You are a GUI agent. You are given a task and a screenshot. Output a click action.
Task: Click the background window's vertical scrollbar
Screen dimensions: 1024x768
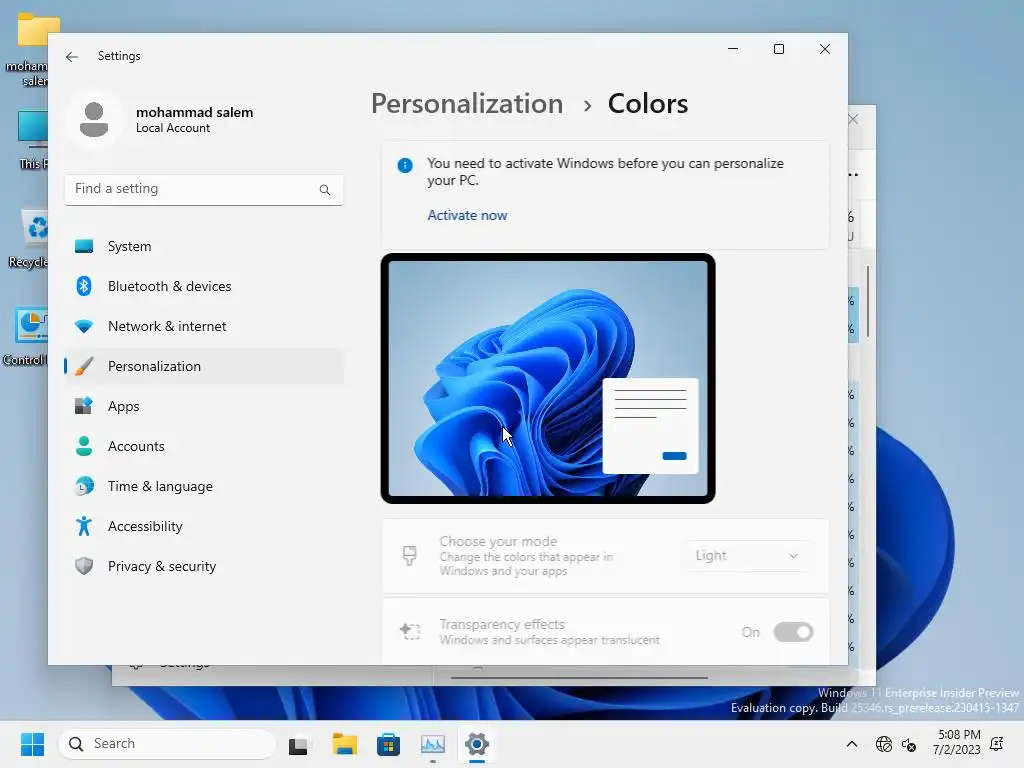868,302
